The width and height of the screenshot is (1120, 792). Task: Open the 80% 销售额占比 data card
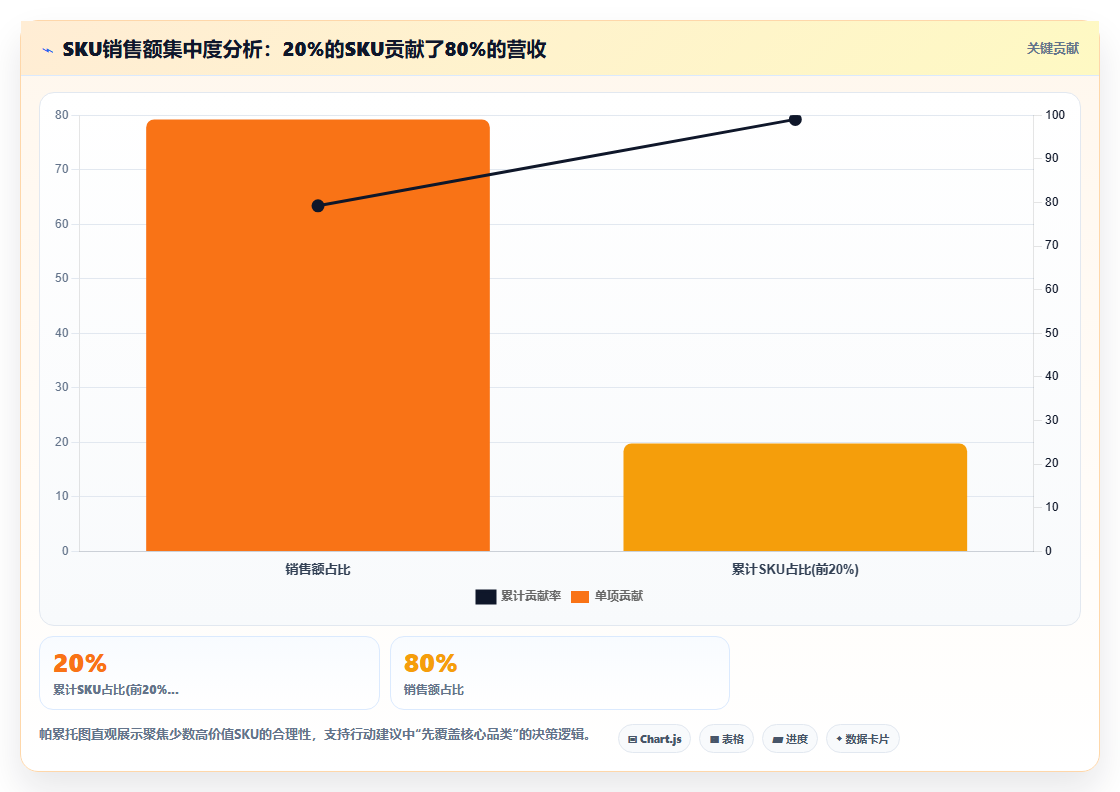click(559, 673)
